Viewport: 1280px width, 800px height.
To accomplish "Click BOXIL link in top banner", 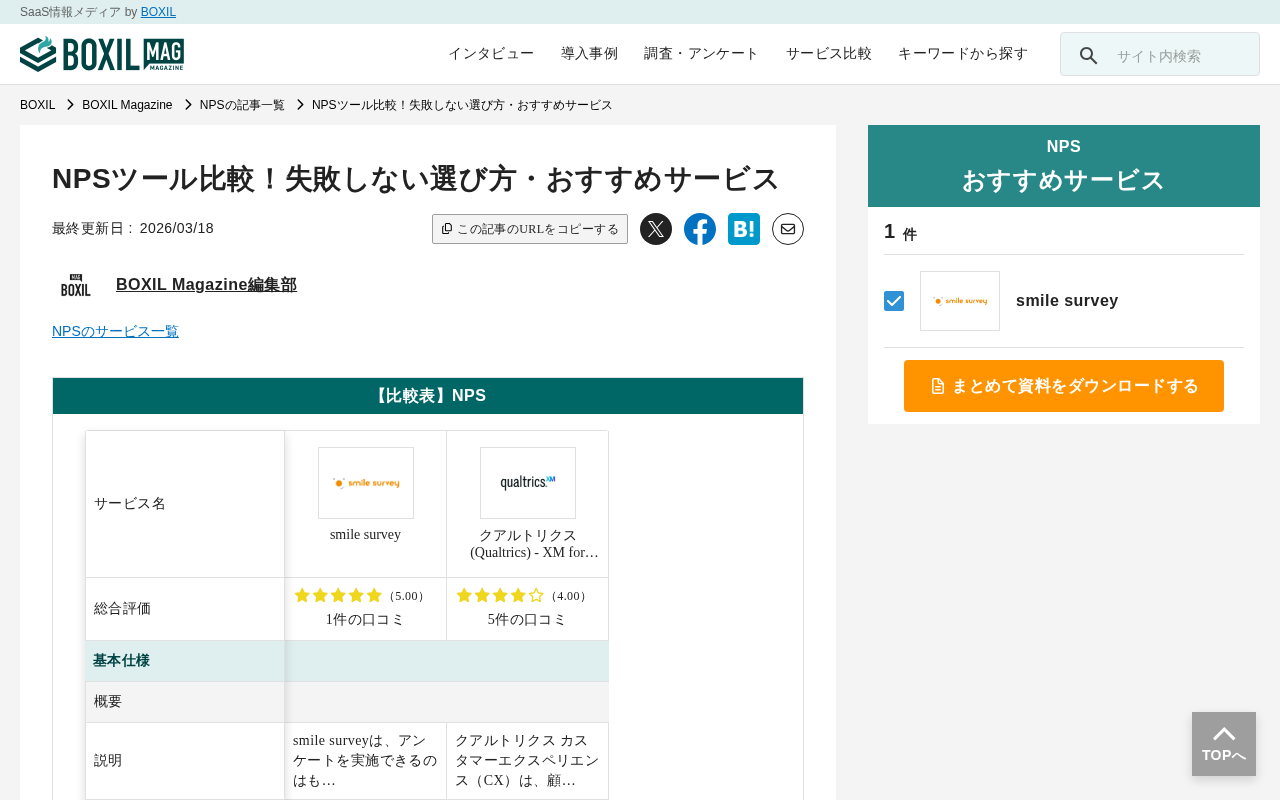I will 158,12.
